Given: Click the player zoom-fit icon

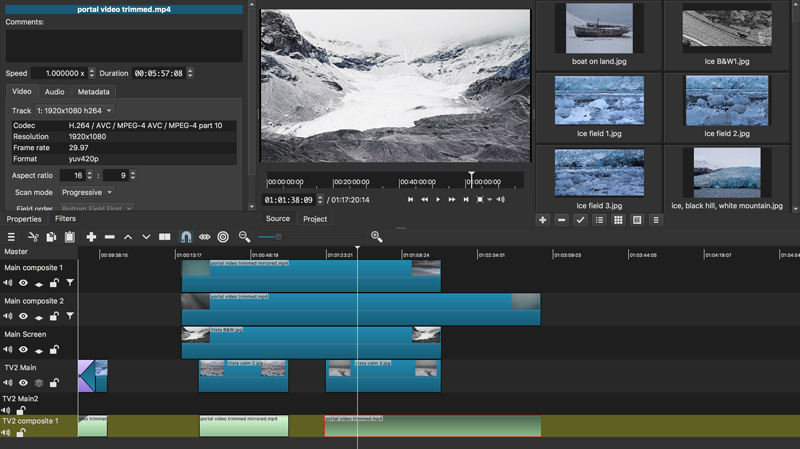Looking at the screenshot, I should [480, 199].
